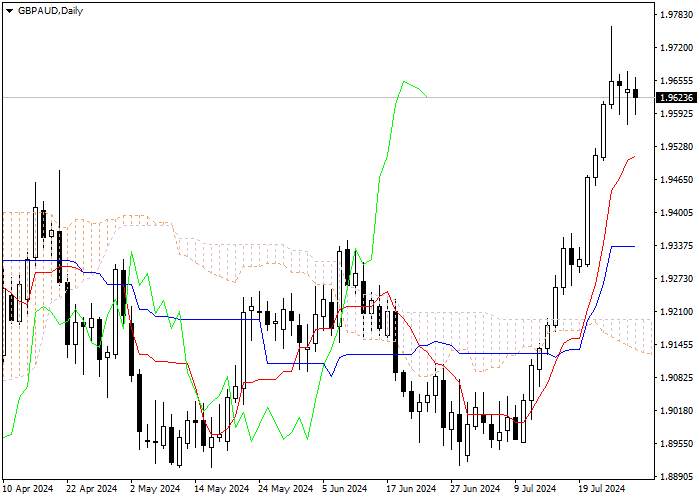Image resolution: width=700 pixels, height=500 pixels.
Task: Select price level 1.97200 on axis
Action: [676, 48]
